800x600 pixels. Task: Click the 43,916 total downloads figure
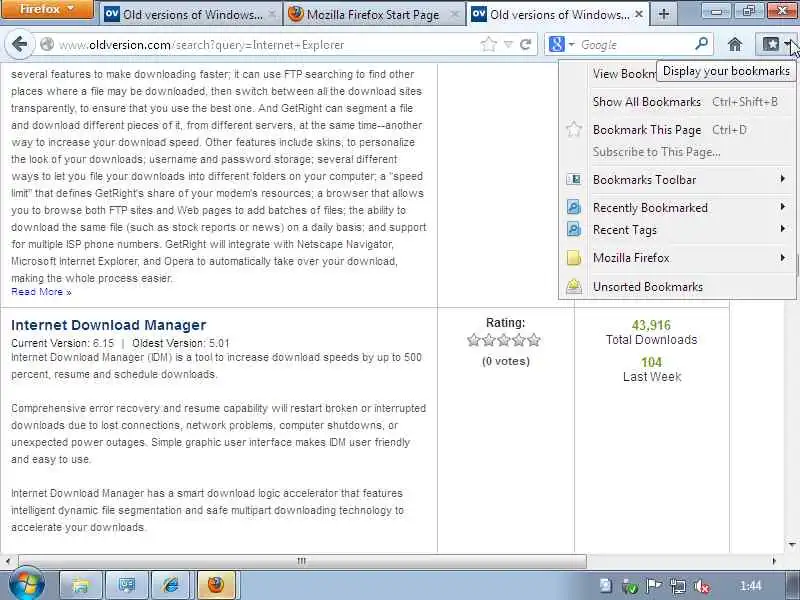(651, 325)
